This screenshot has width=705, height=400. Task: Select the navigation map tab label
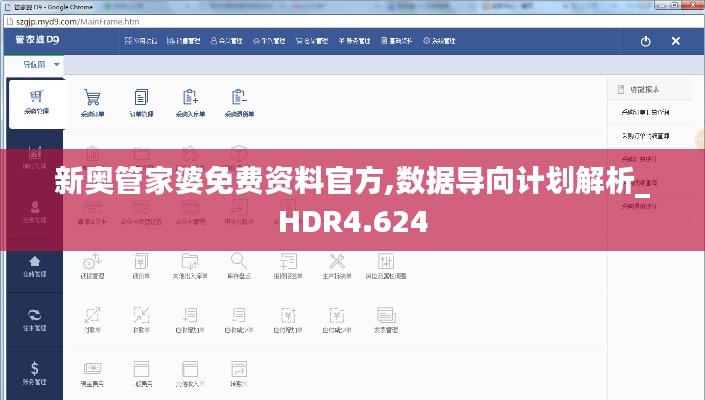34,65
